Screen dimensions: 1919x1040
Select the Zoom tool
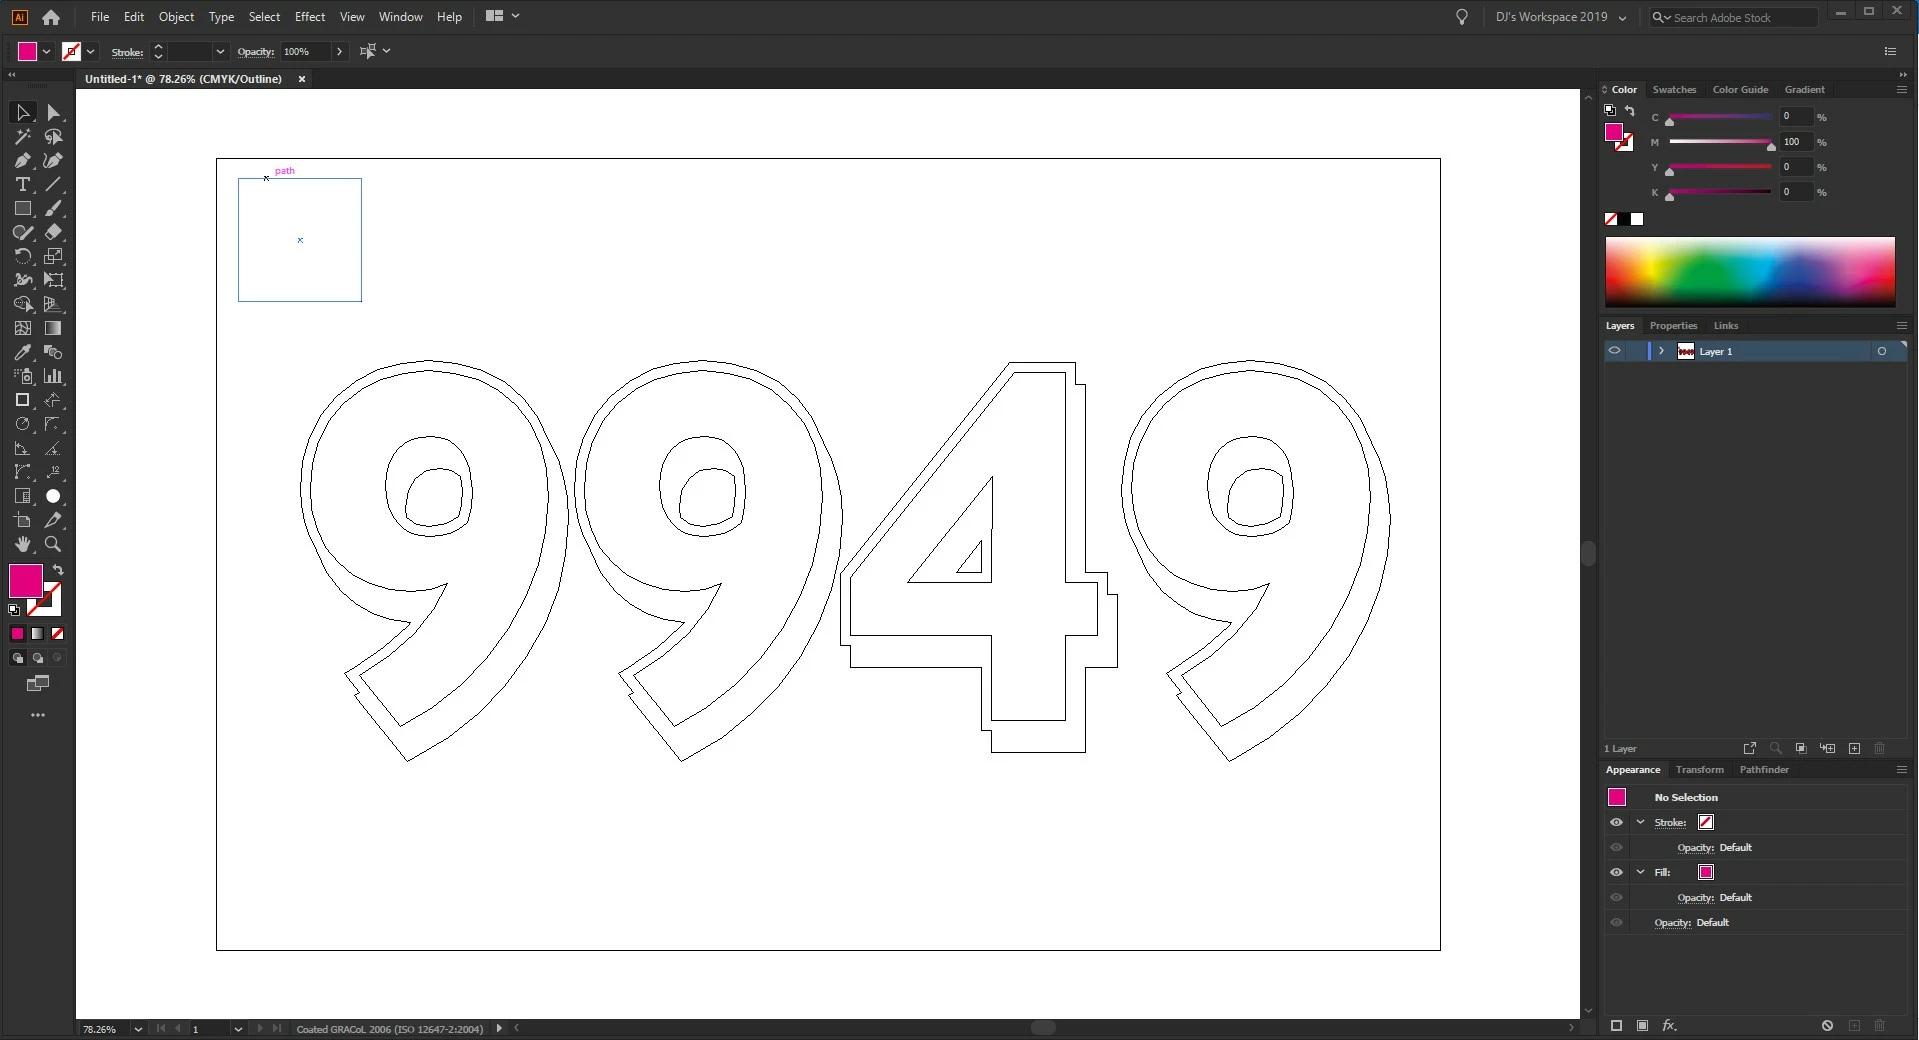tap(53, 545)
